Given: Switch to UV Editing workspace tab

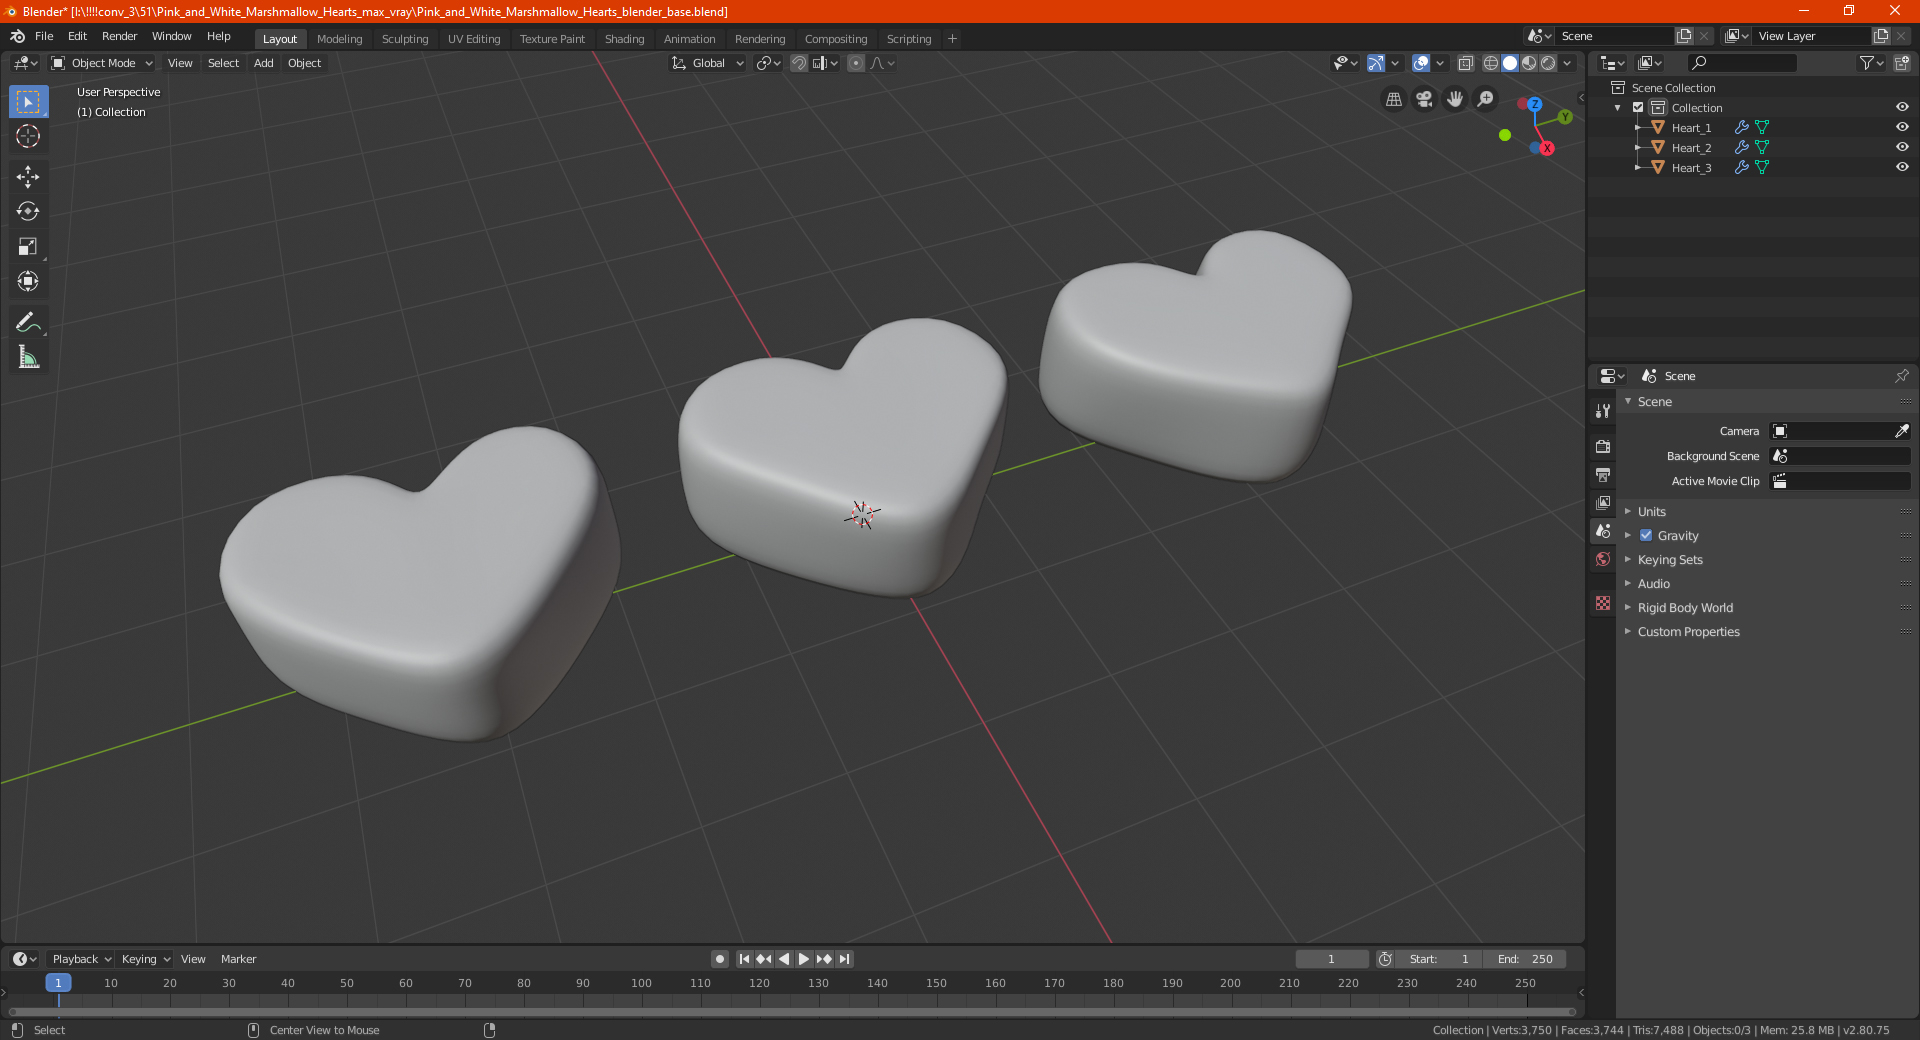Looking at the screenshot, I should (x=474, y=39).
